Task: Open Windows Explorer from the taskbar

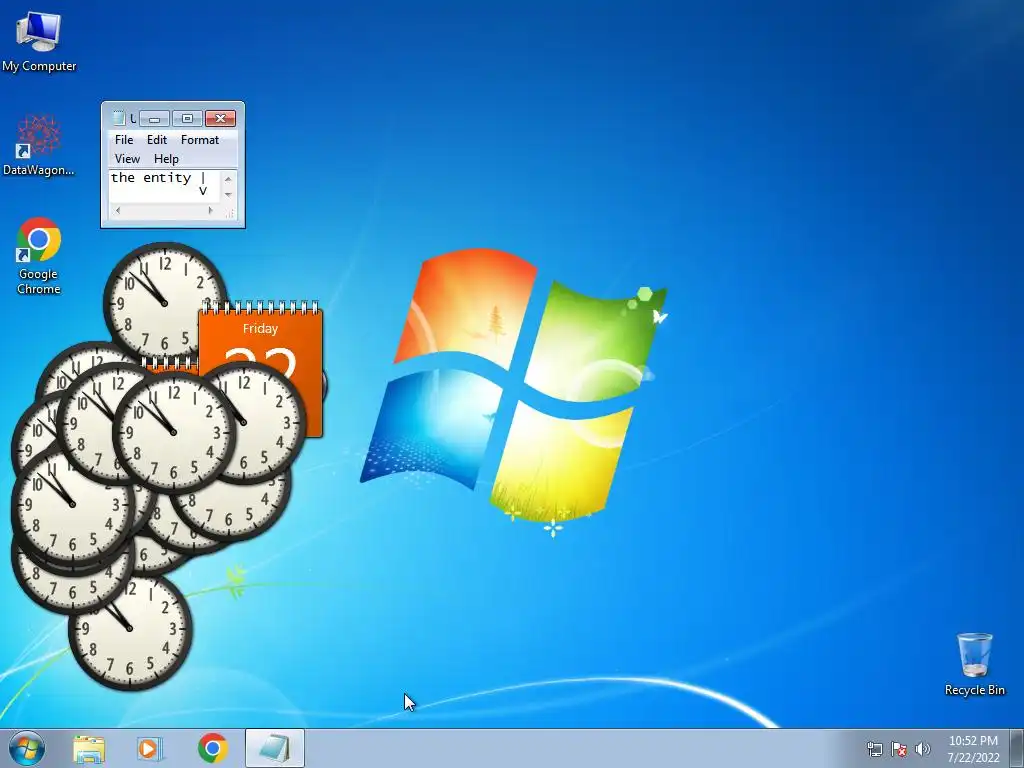Action: (x=89, y=748)
